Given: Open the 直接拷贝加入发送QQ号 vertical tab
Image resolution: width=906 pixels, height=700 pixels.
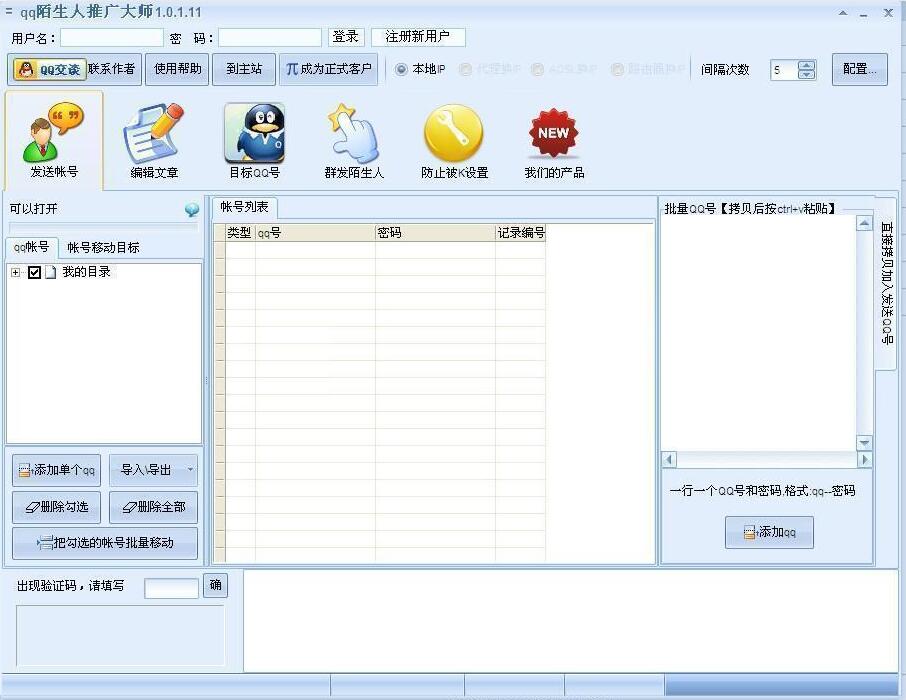Looking at the screenshot, I should (886, 283).
